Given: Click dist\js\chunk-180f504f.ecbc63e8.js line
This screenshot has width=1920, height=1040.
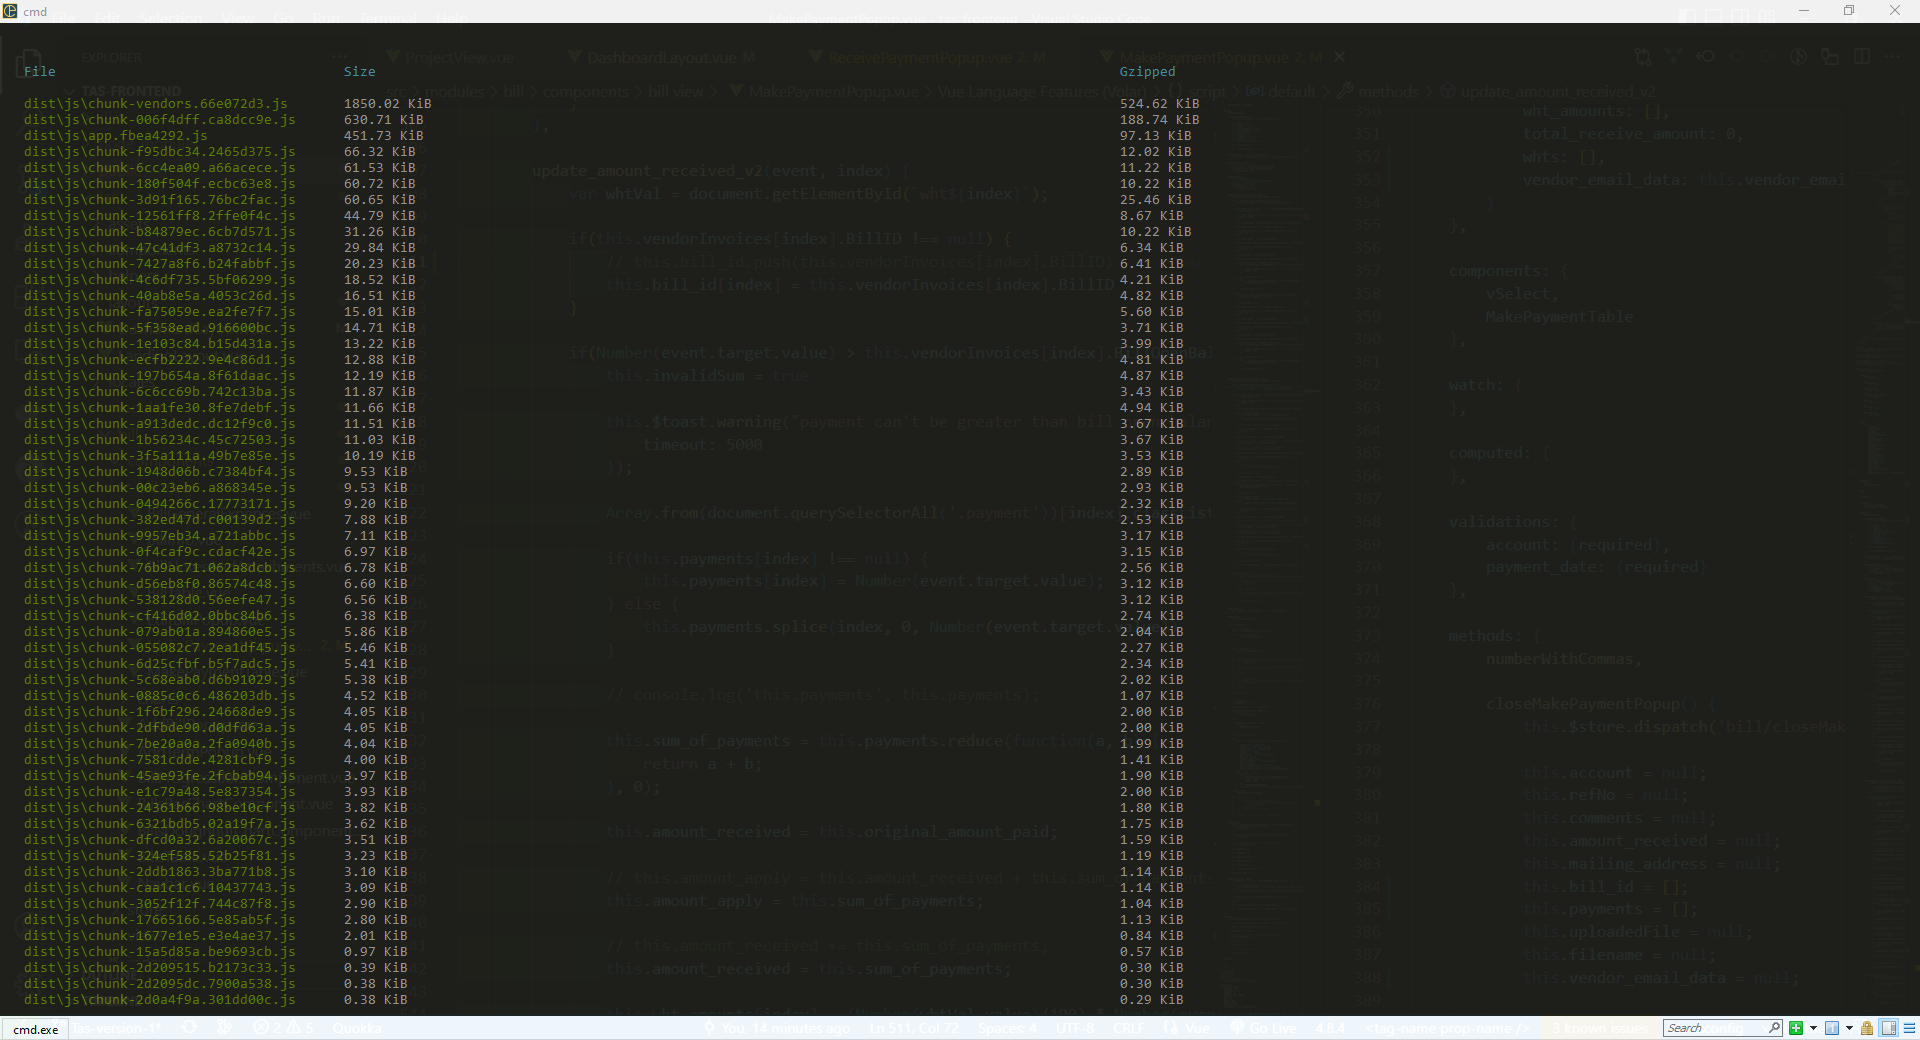Looking at the screenshot, I should pyautogui.click(x=160, y=184).
